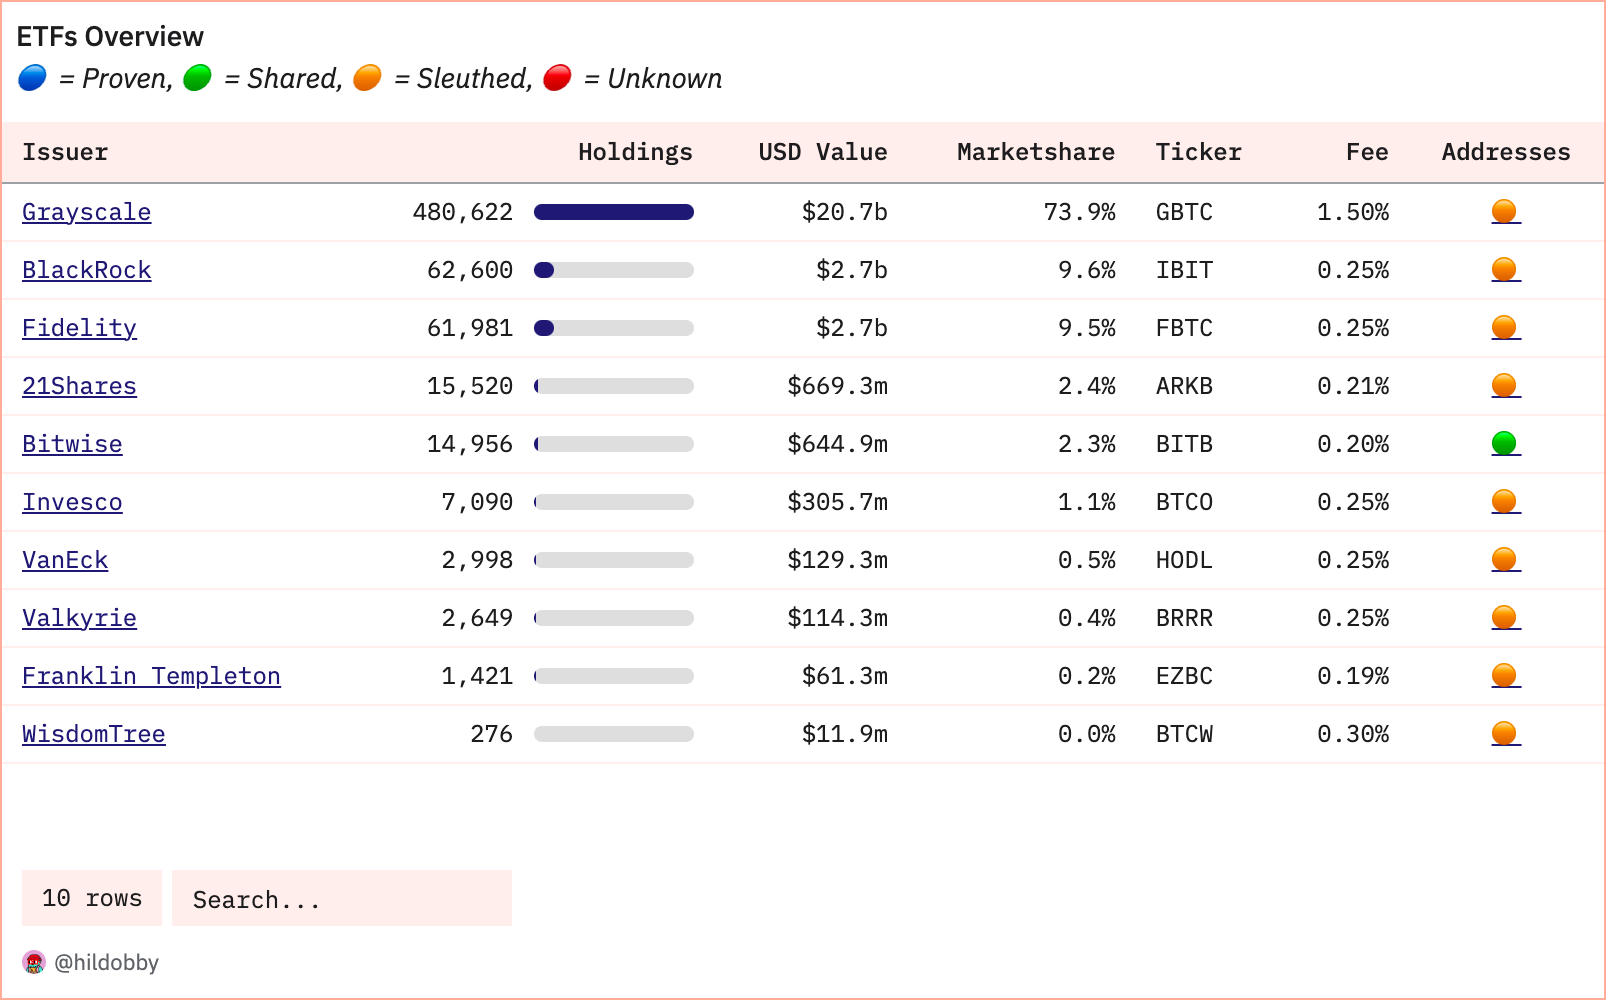Screen dimensions: 1606x1000
Task: Select the BTCO ticker cell
Action: coord(1185,502)
